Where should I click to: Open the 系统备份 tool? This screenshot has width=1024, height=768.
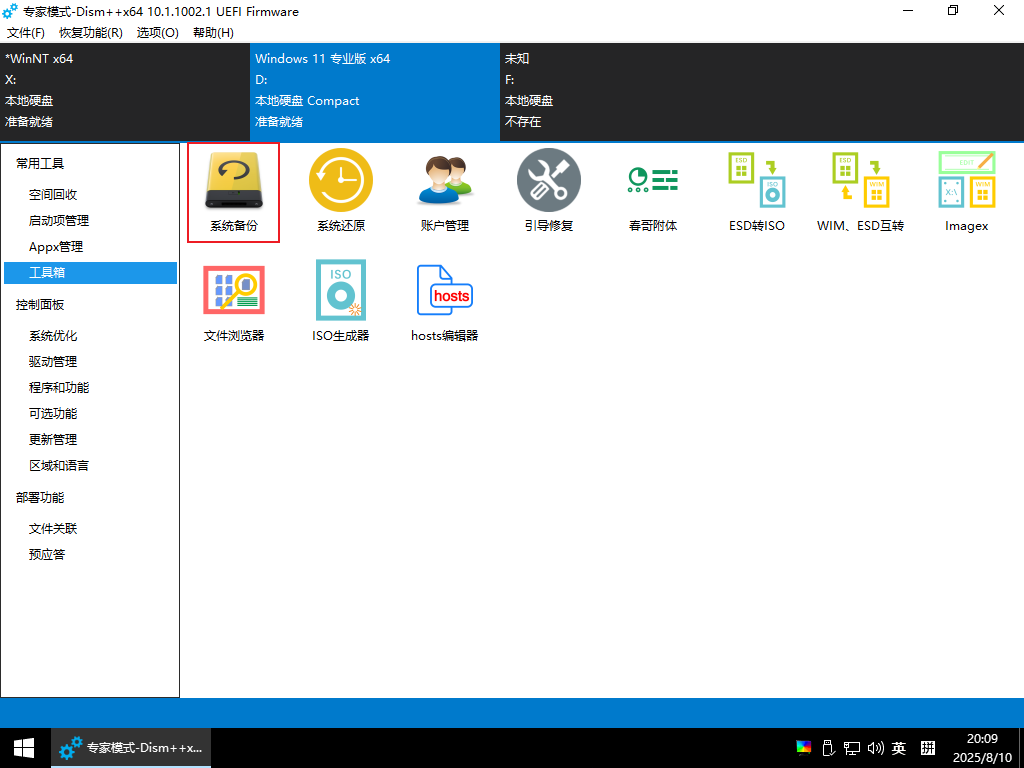click(233, 193)
